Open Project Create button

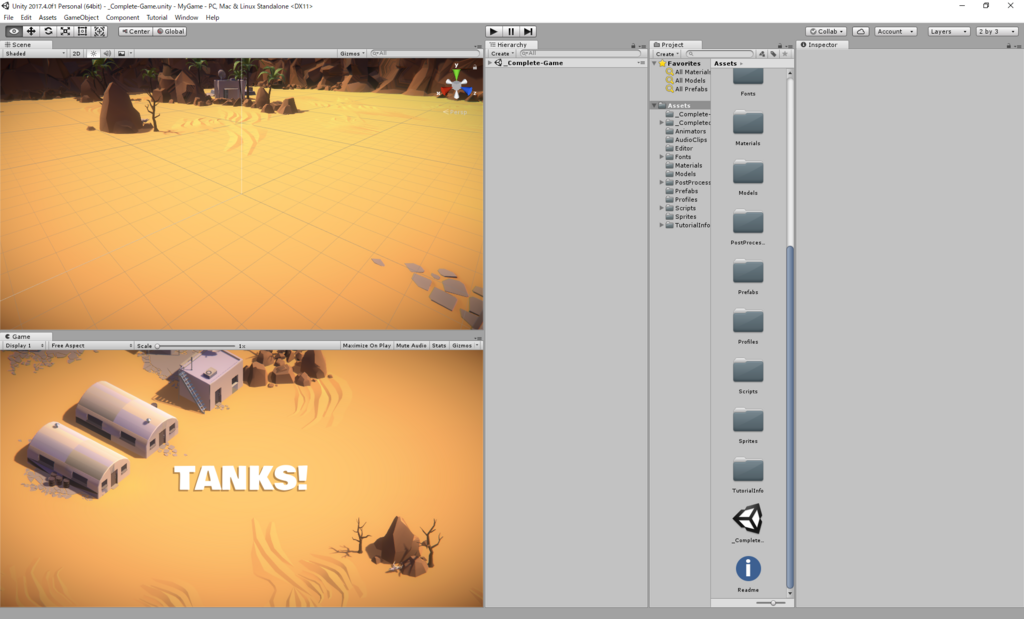pos(667,54)
